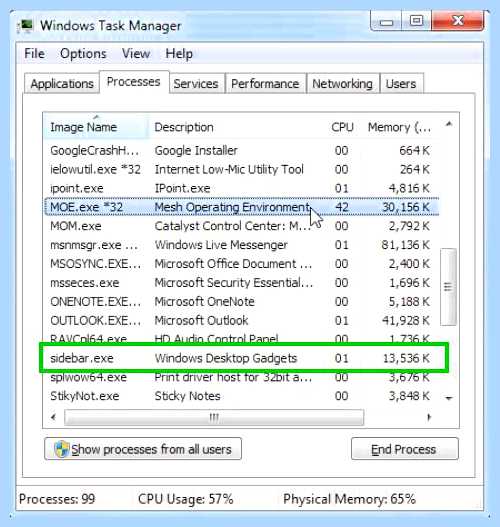Screen dimensions: 500x527
Task: Click the Microsoft Outlook description cell
Action: pyautogui.click(x=201, y=320)
